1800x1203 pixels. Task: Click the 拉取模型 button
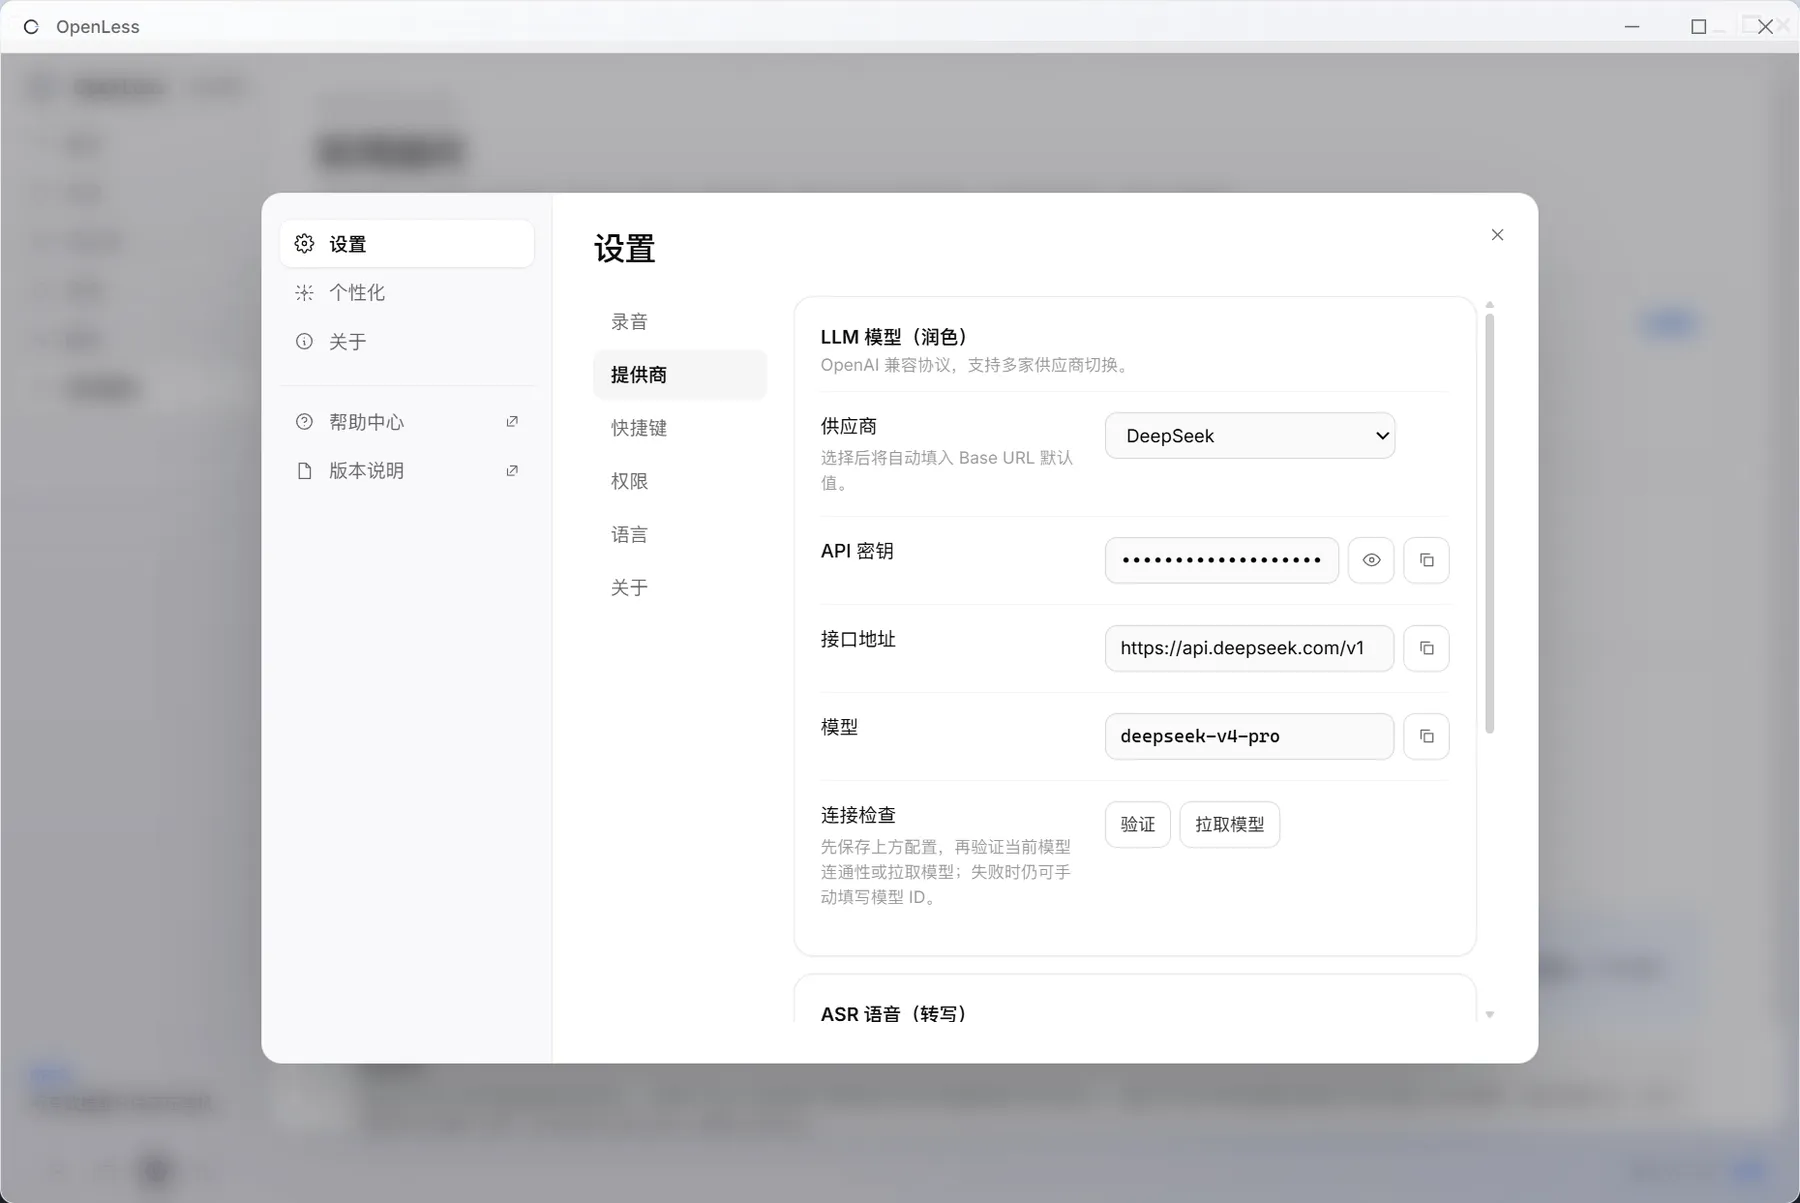click(1229, 824)
